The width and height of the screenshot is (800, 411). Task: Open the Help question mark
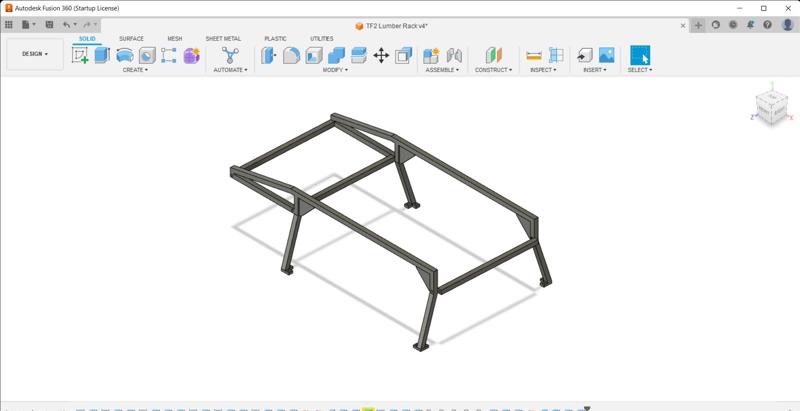767,24
